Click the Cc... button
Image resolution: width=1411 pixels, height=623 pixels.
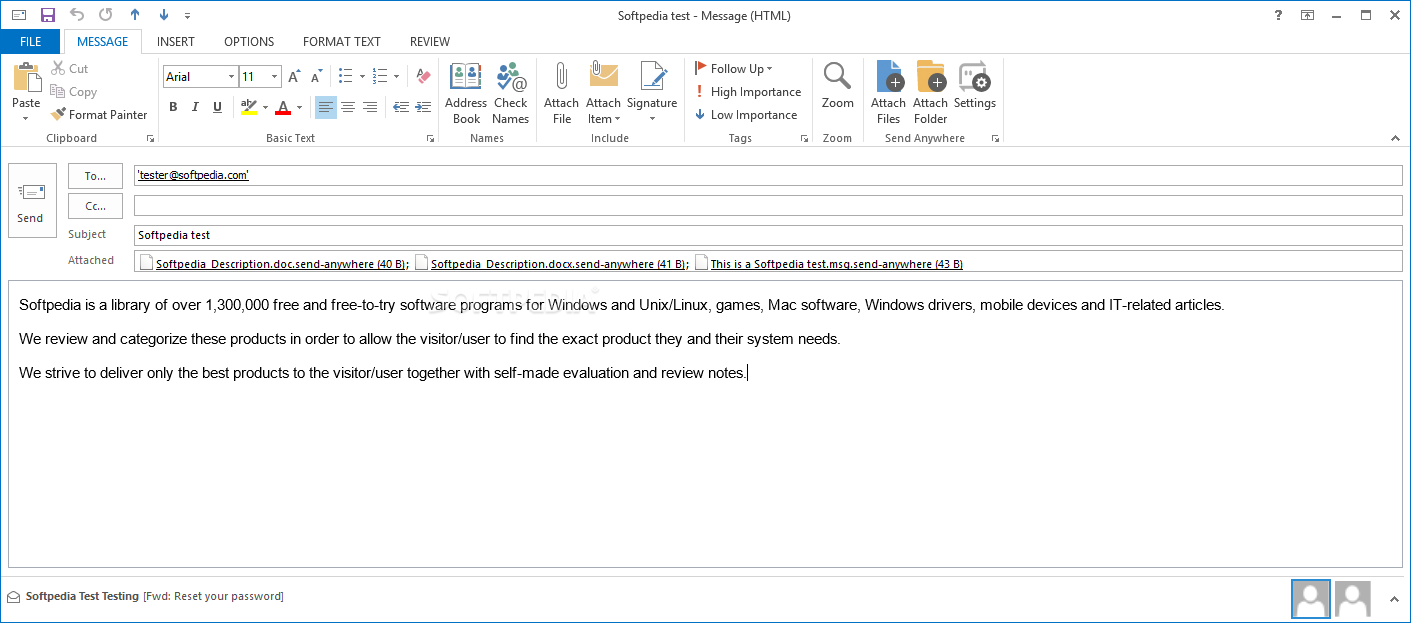(95, 206)
